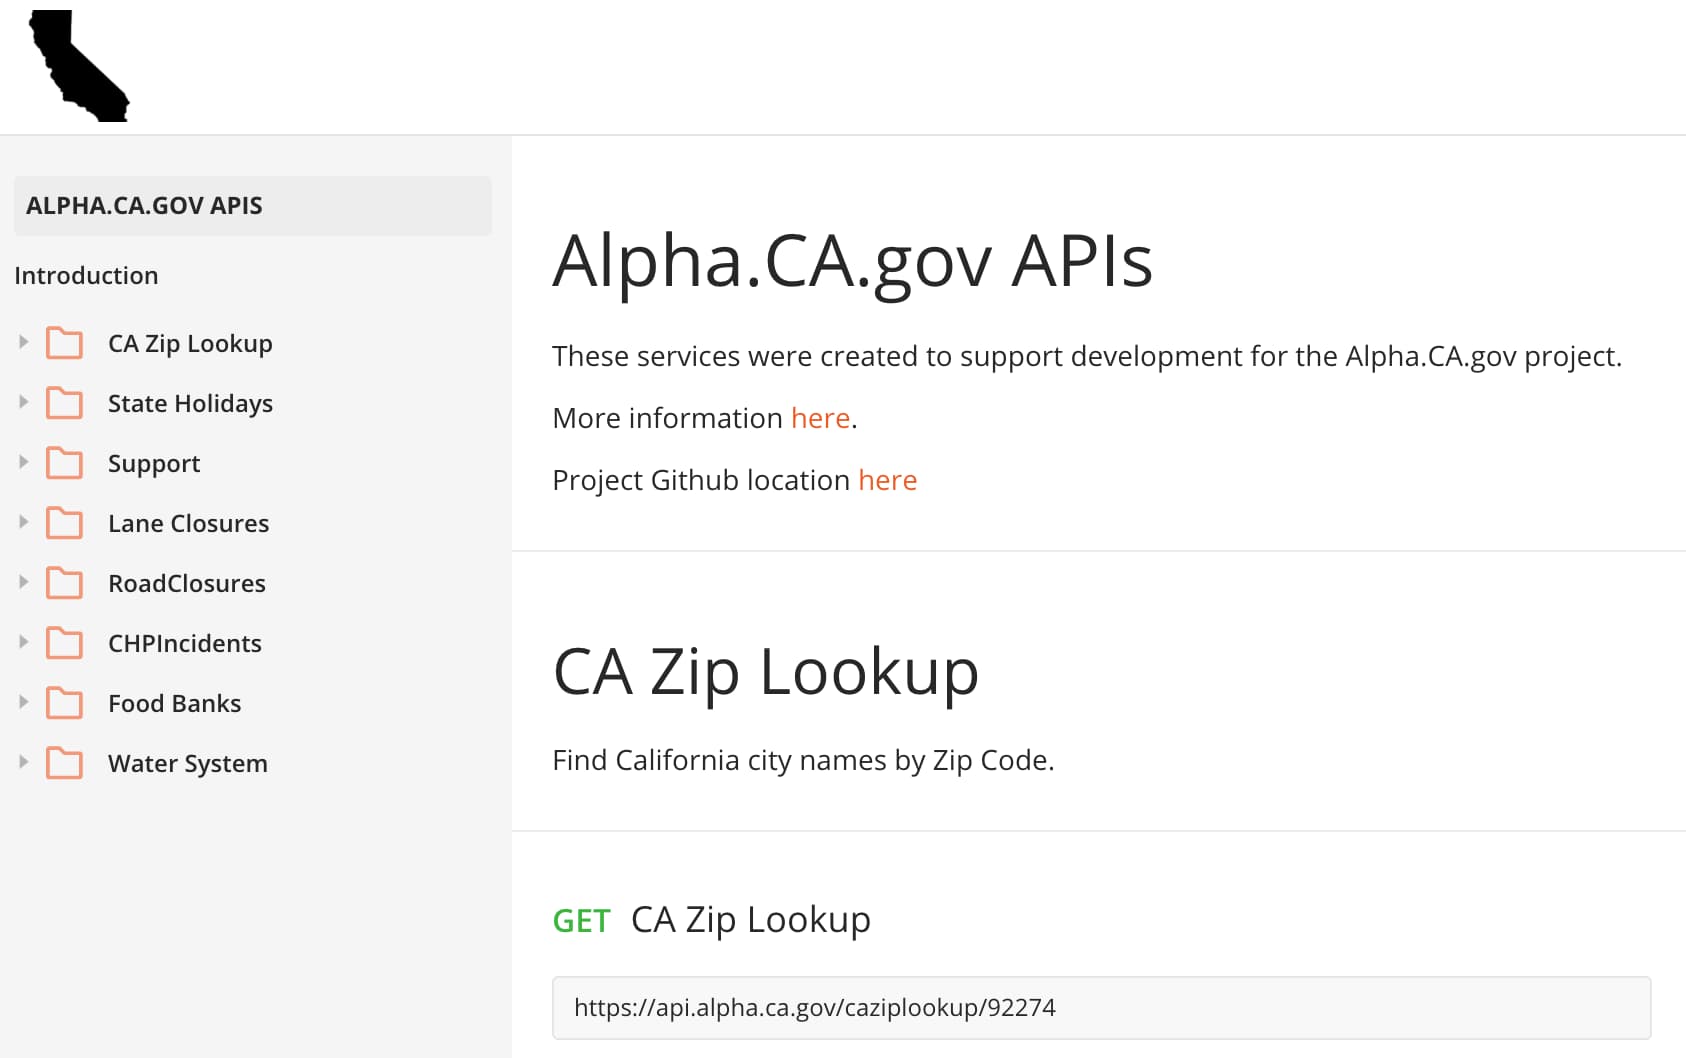Open the More information here link
Image resolution: width=1686 pixels, height=1058 pixels.
(x=820, y=418)
